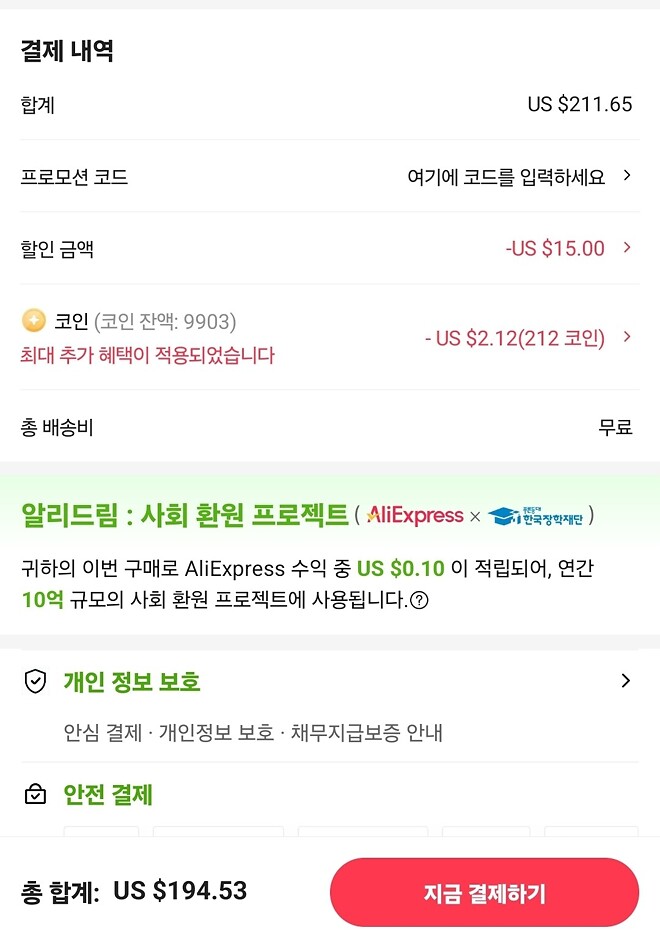Select the second payment method thumbnail at bottom

(x=218, y=836)
